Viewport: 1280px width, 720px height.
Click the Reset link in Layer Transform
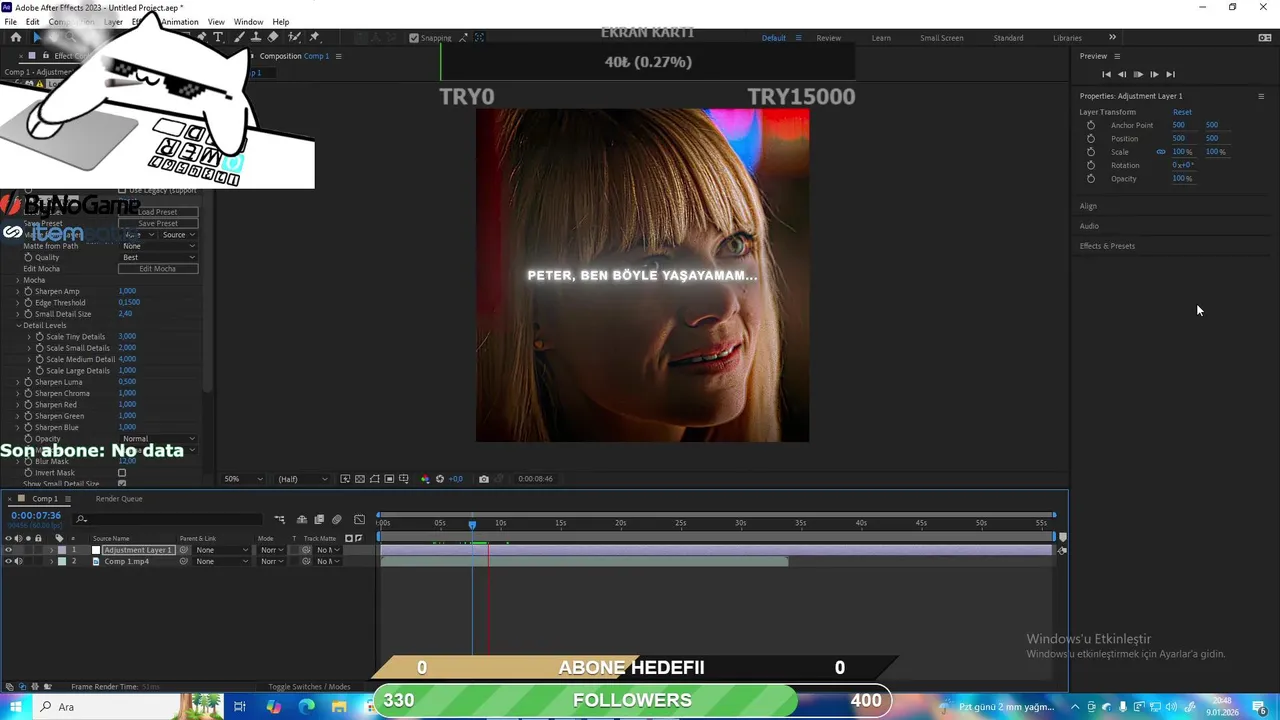(x=1182, y=112)
